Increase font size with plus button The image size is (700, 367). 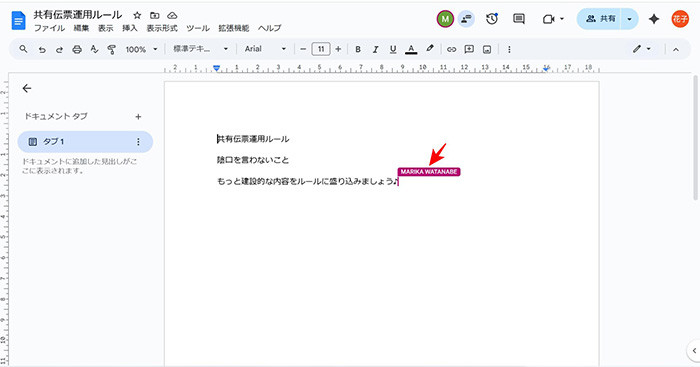tap(338, 49)
